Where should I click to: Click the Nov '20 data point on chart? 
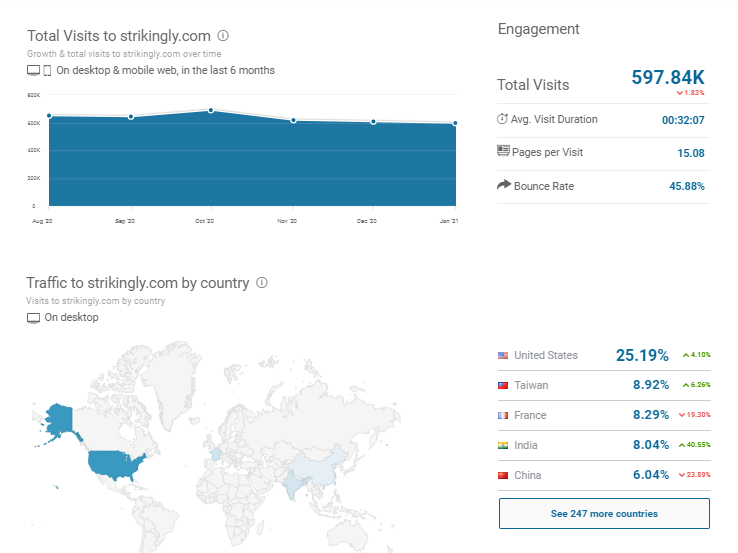293,120
